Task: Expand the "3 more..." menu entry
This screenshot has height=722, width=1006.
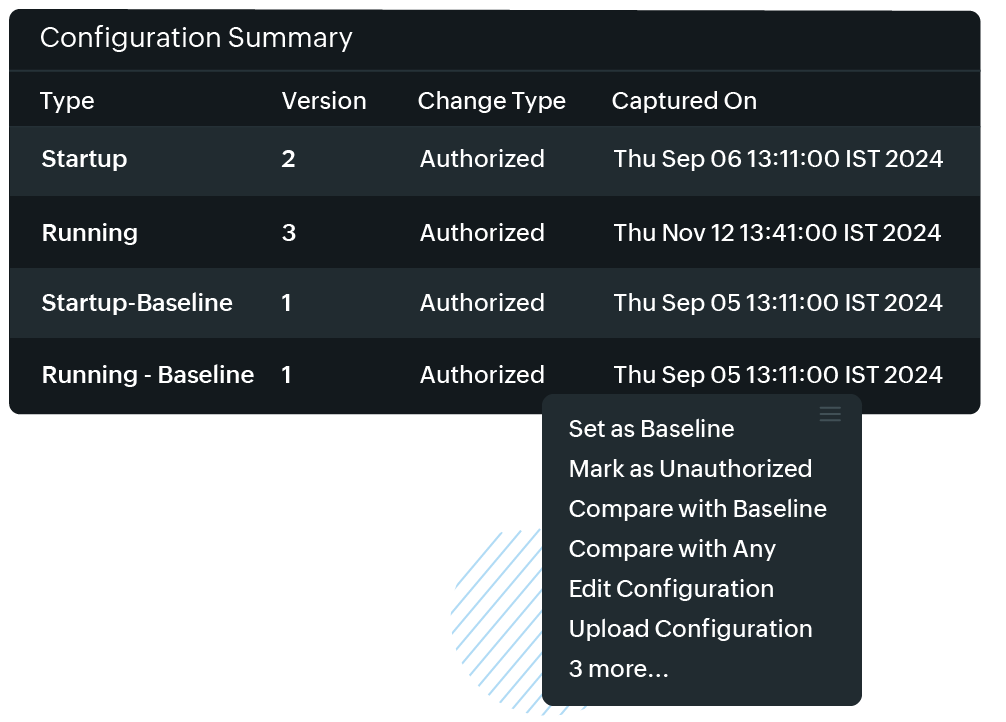Action: [x=618, y=668]
